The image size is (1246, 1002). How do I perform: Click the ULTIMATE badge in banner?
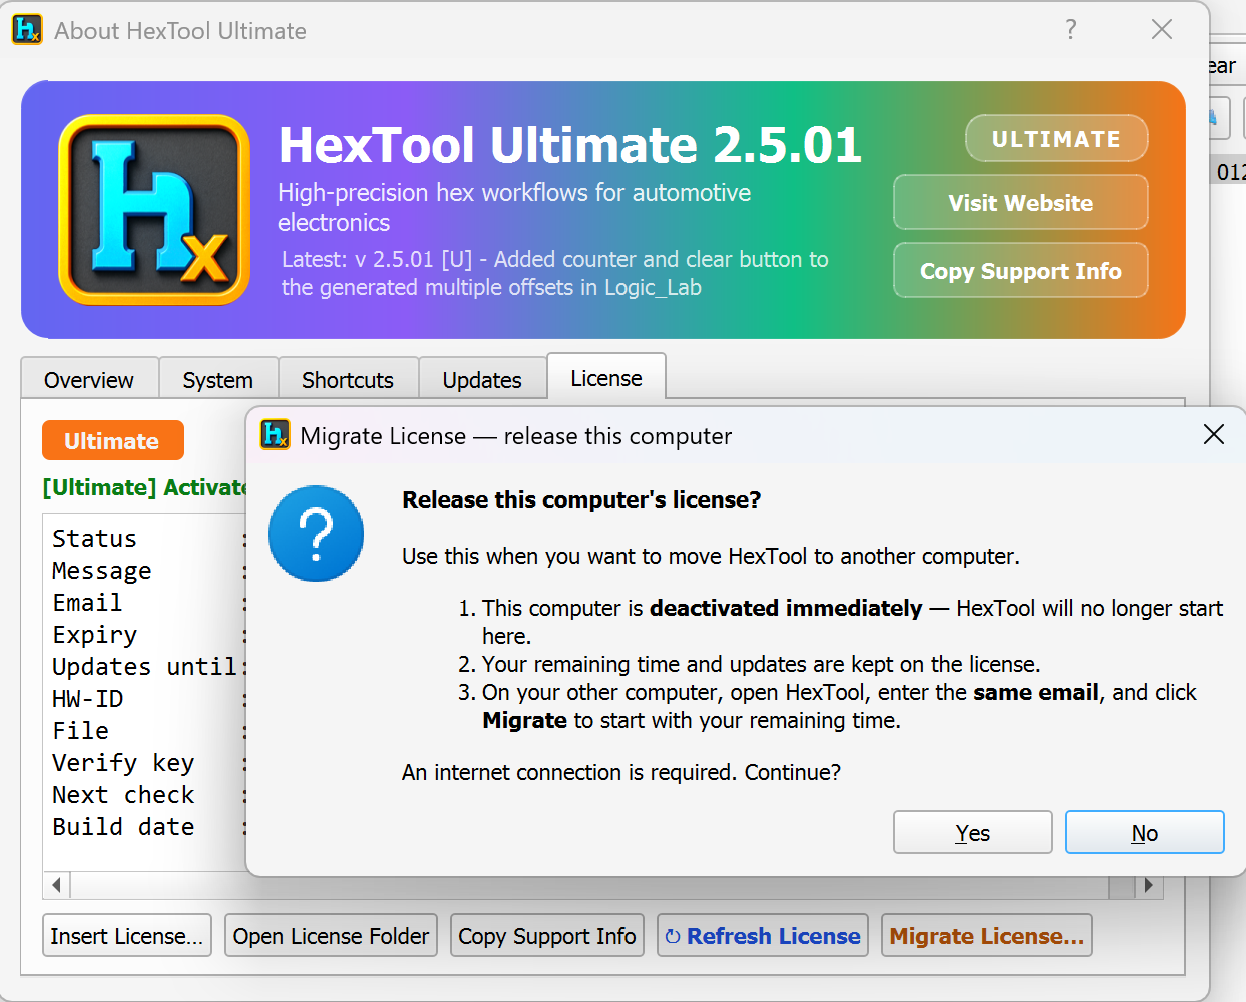pyautogui.click(x=1056, y=139)
